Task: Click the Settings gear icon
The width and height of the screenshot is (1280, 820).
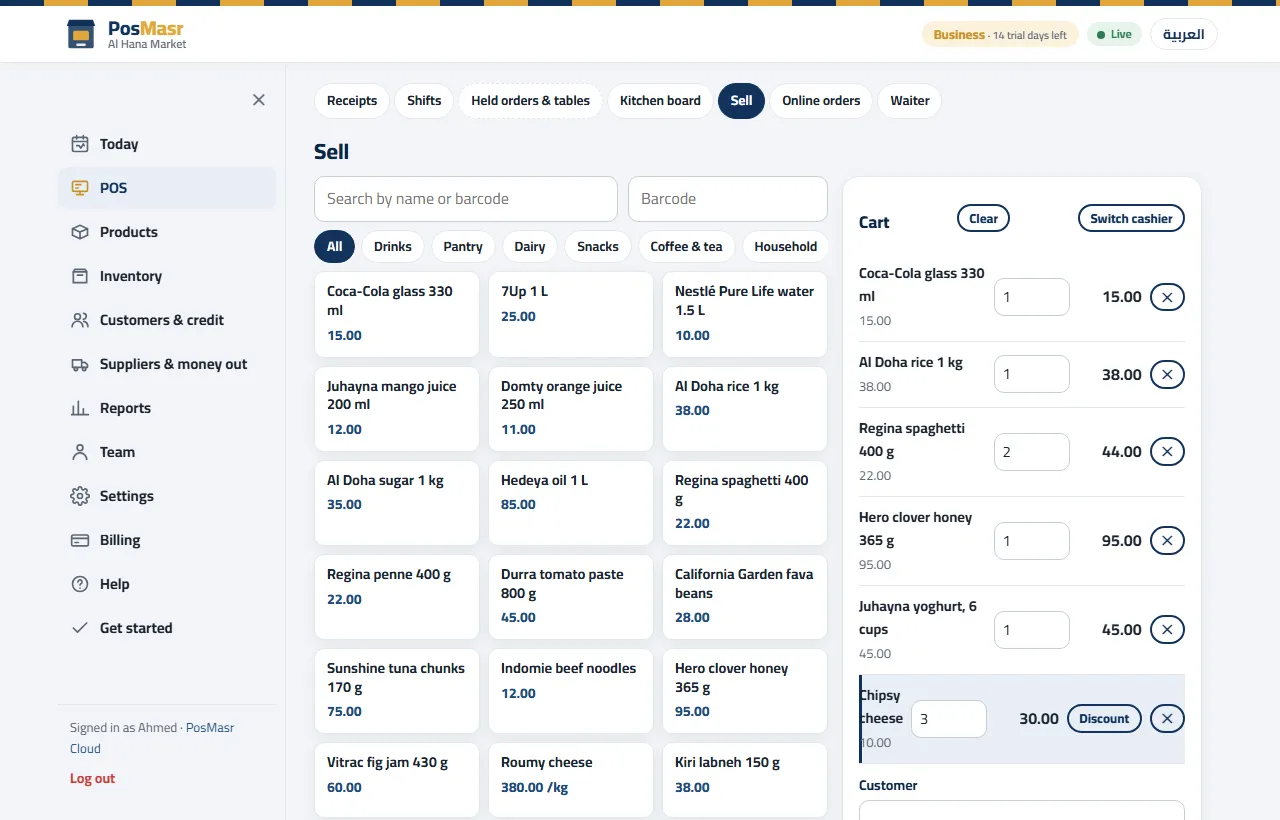Action: tap(80, 496)
